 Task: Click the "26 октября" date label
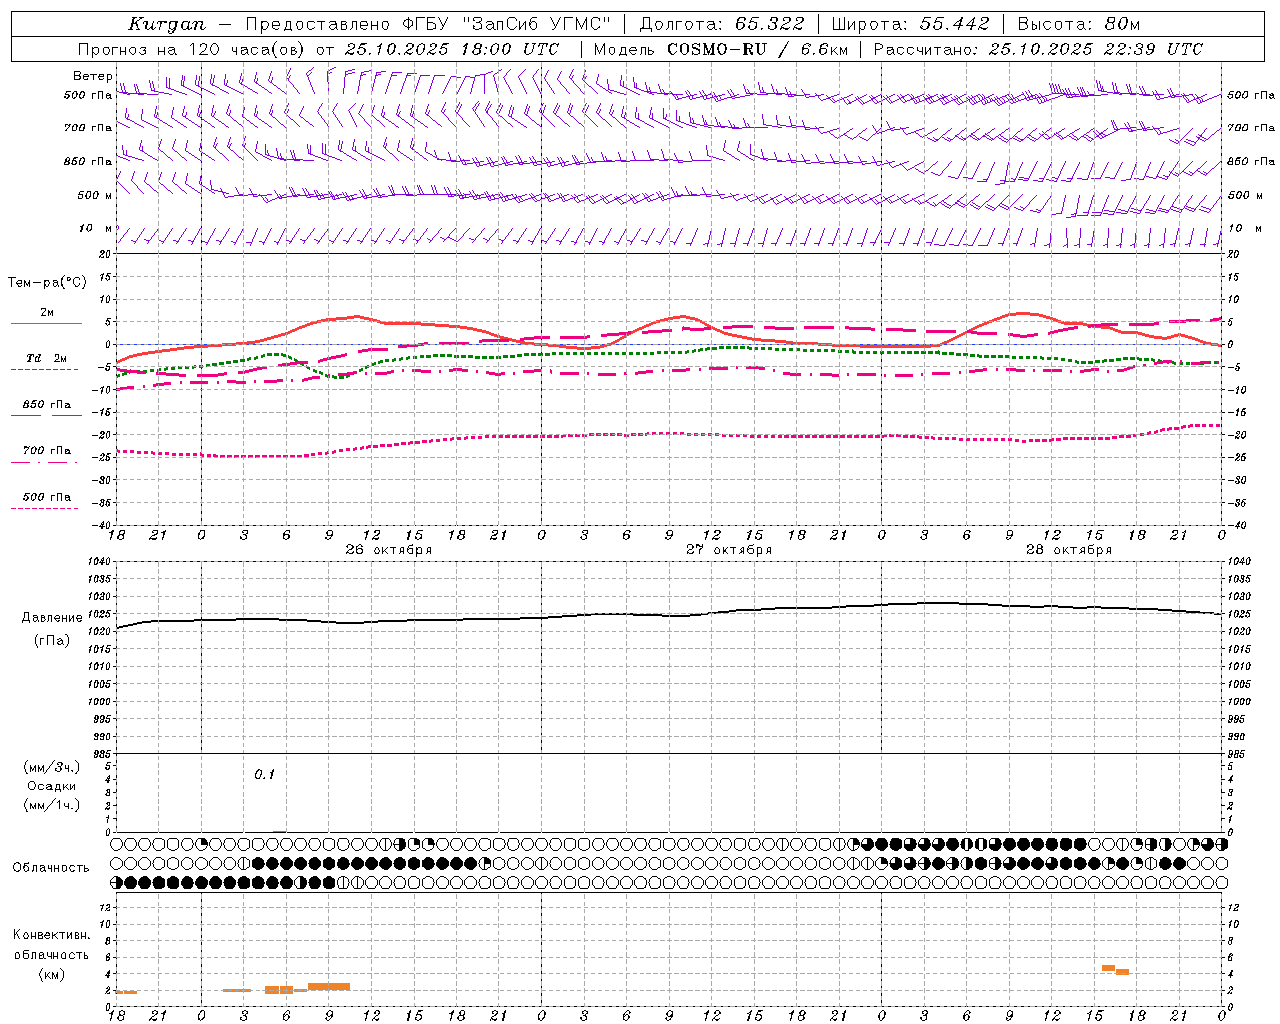pos(389,550)
